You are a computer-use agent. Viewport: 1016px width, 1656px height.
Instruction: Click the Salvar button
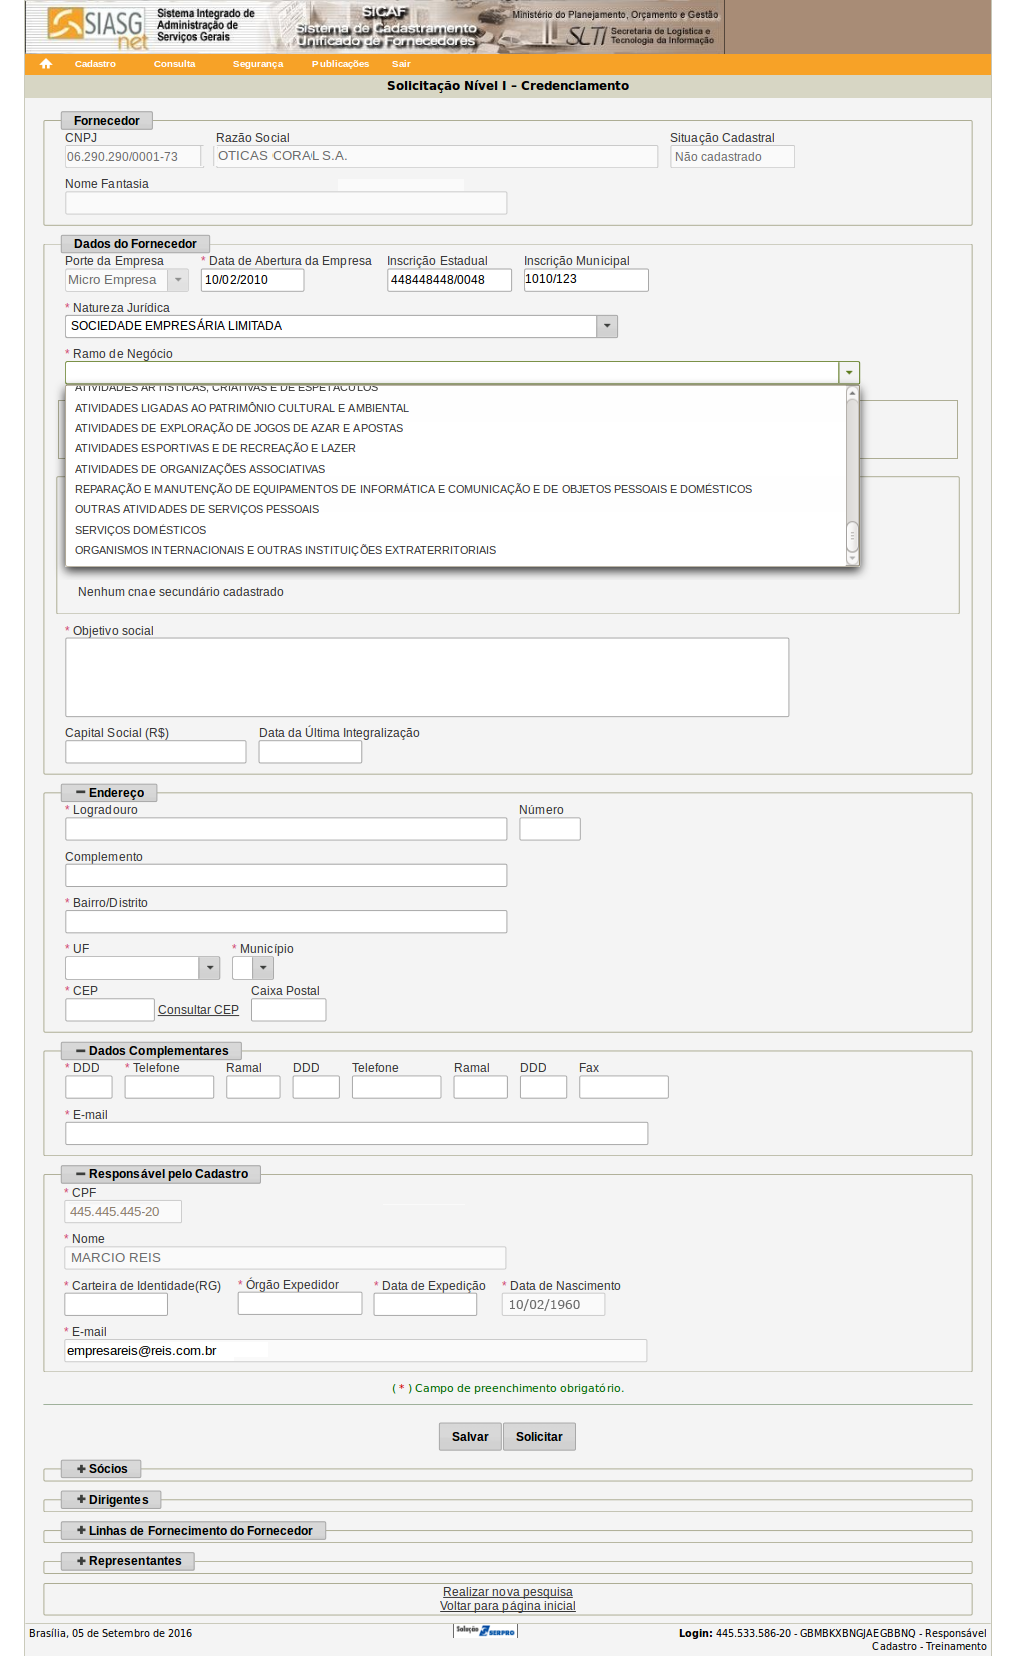(x=470, y=1437)
